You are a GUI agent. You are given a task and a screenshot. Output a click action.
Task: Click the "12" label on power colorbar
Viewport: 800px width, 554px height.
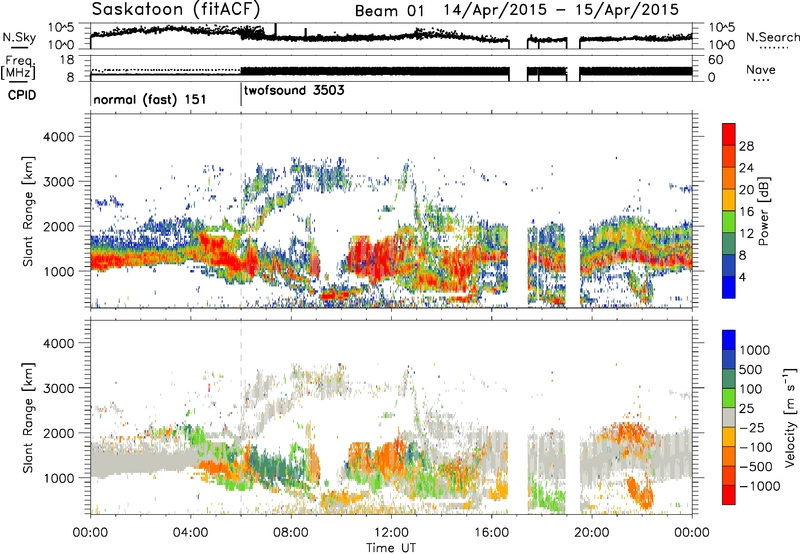(x=746, y=234)
